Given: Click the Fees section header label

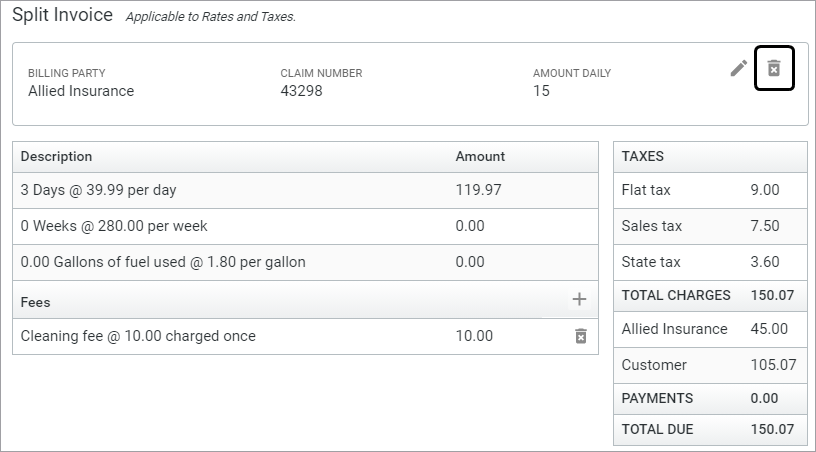Looking at the screenshot, I should tap(35, 301).
